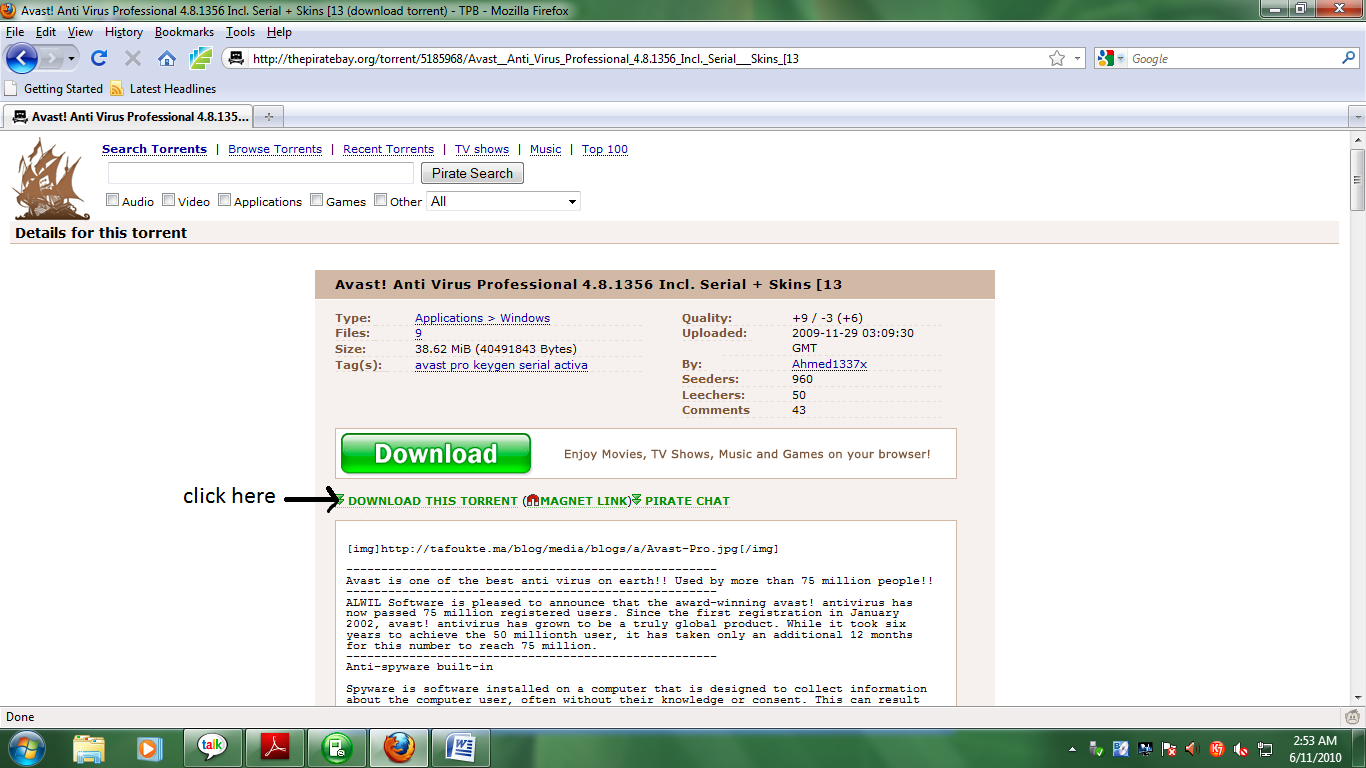Click DOWNLOAD THIS TORRENT link
The image size is (1366, 768).
coord(433,501)
